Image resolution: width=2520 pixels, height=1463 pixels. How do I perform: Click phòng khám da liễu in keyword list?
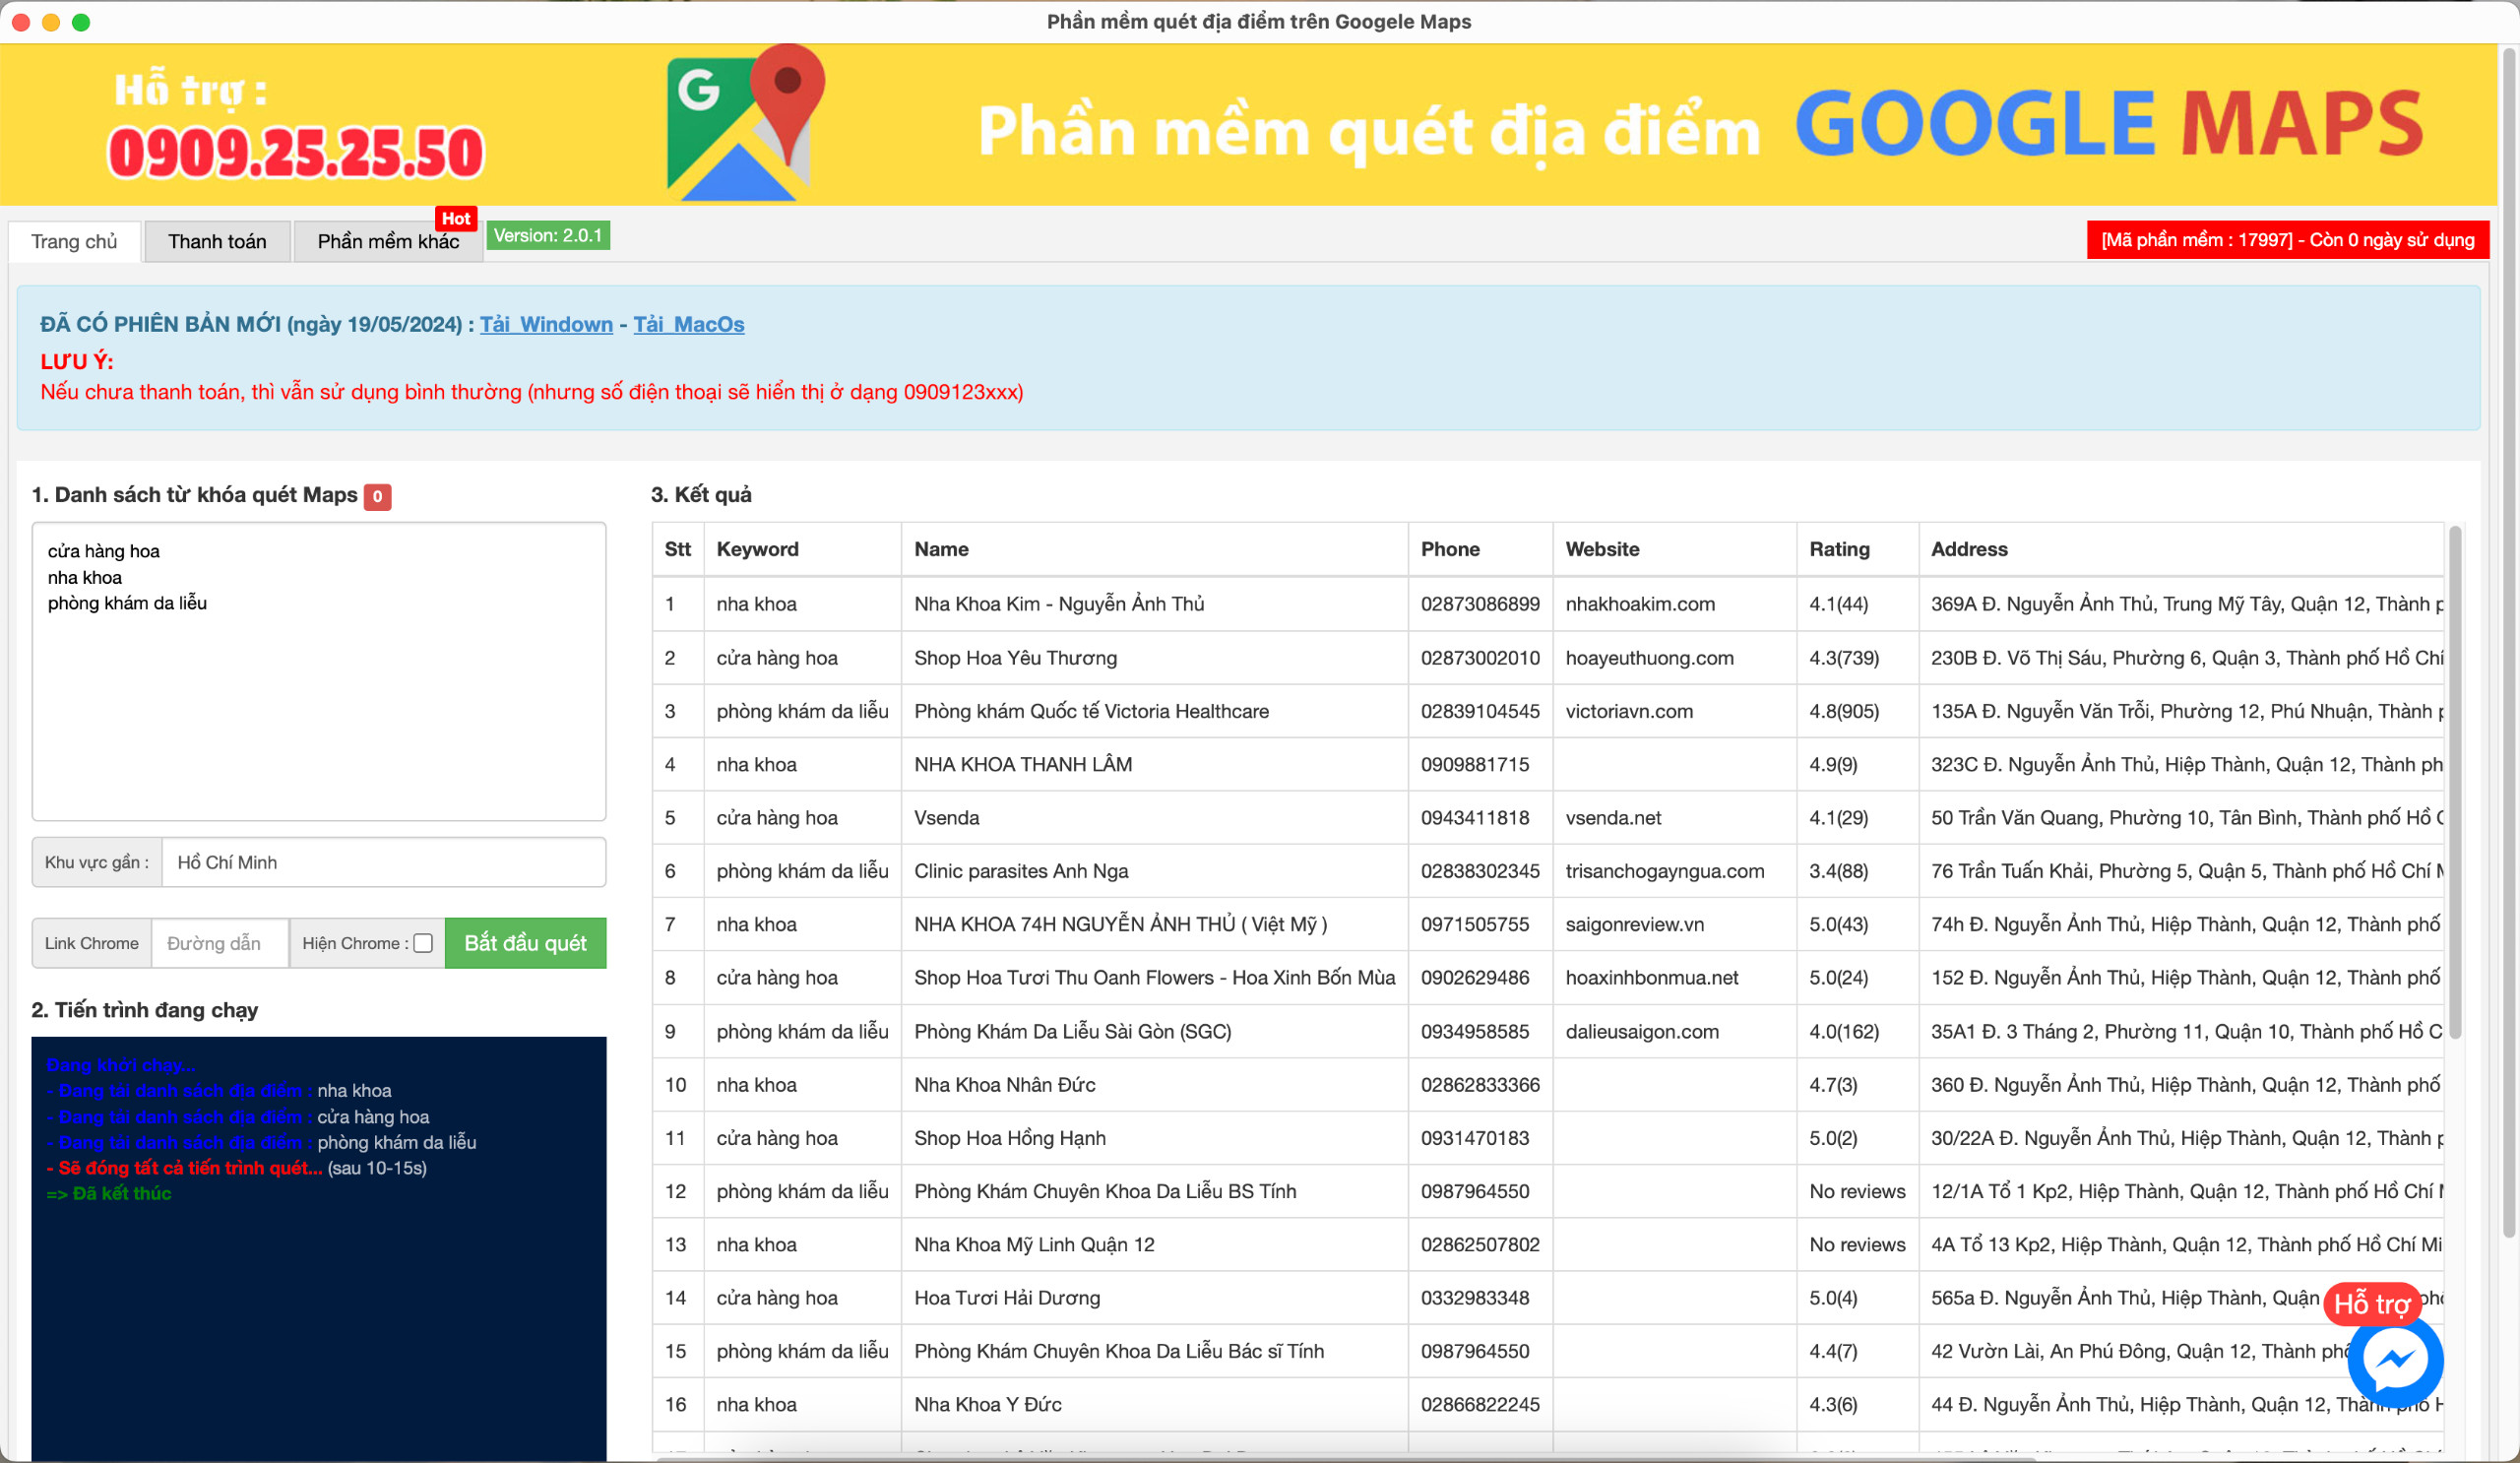[x=127, y=603]
